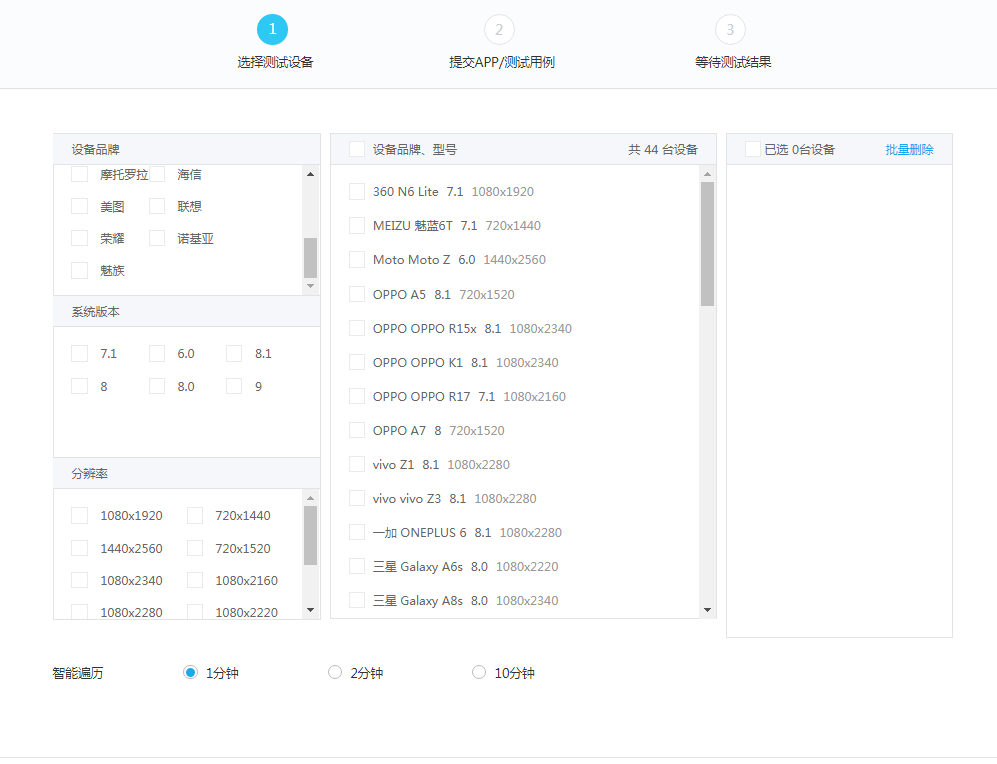This screenshot has width=997, height=764.
Task: Choose the 1分钟 traversal option
Action: 190,672
